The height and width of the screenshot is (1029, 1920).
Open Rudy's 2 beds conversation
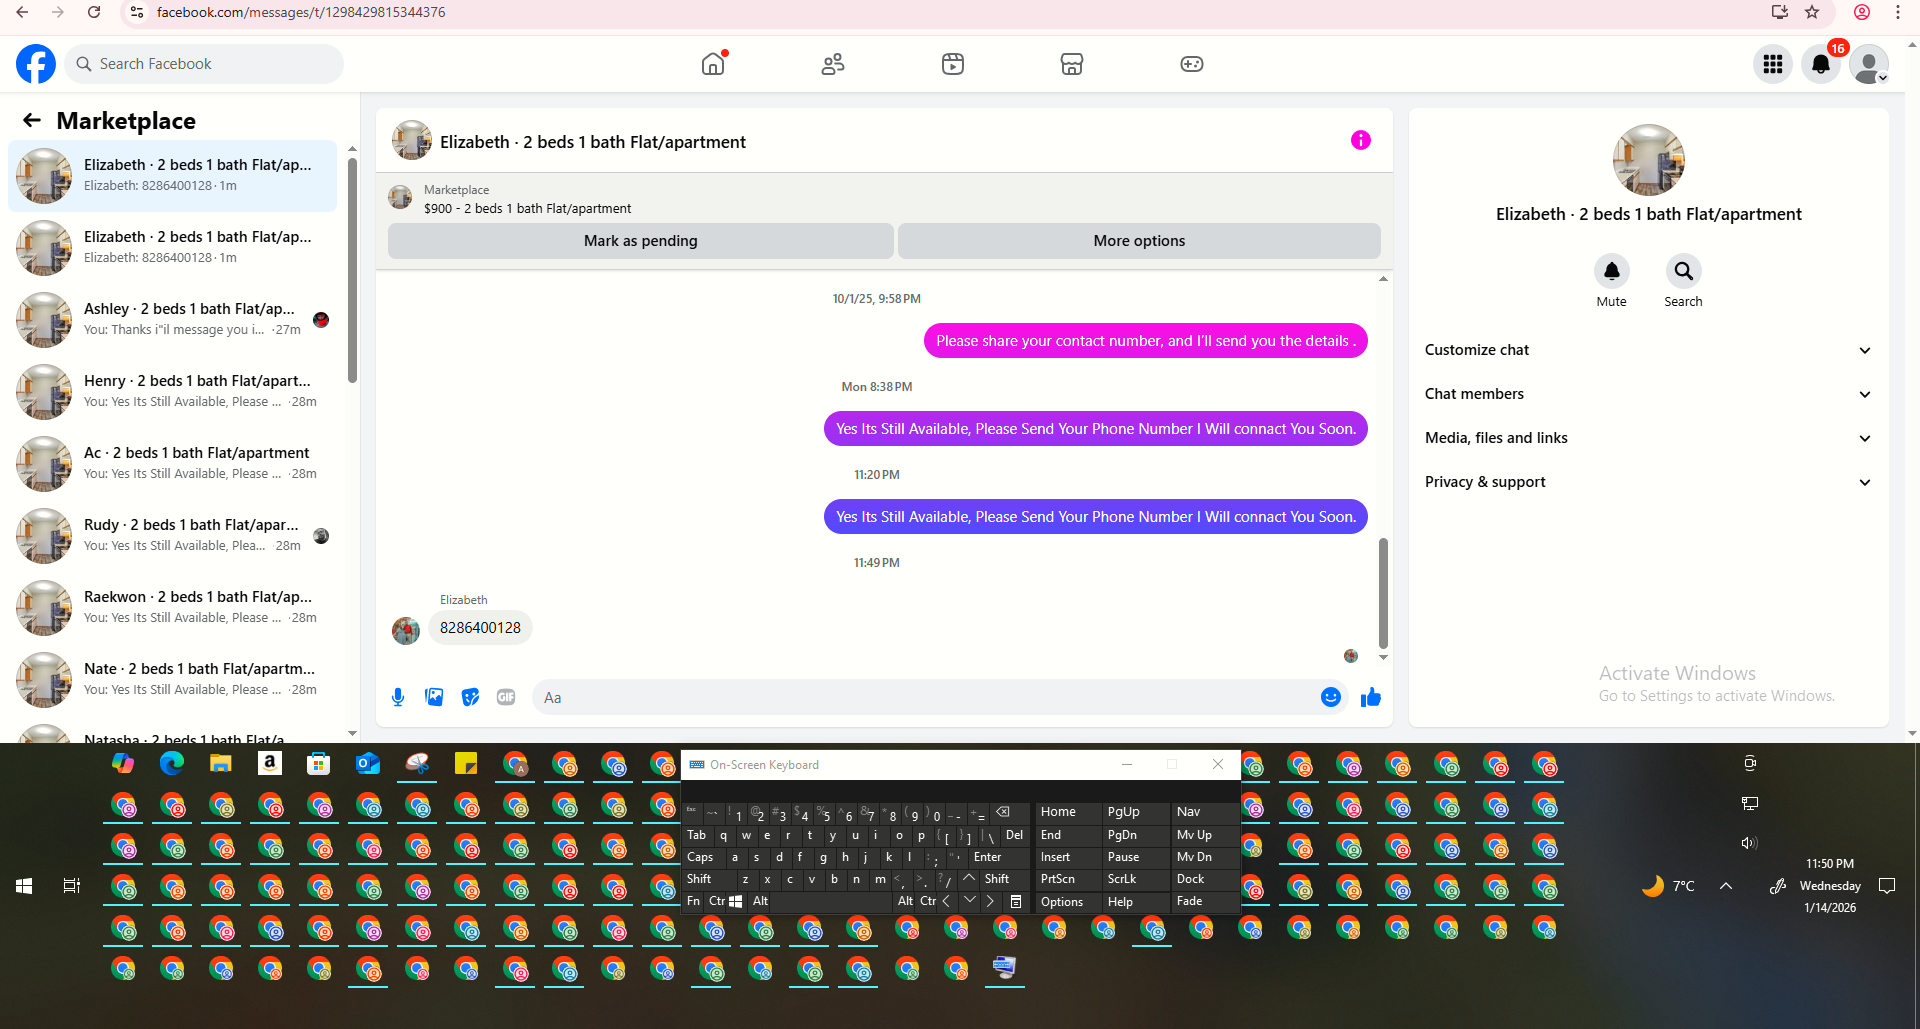tap(172, 536)
